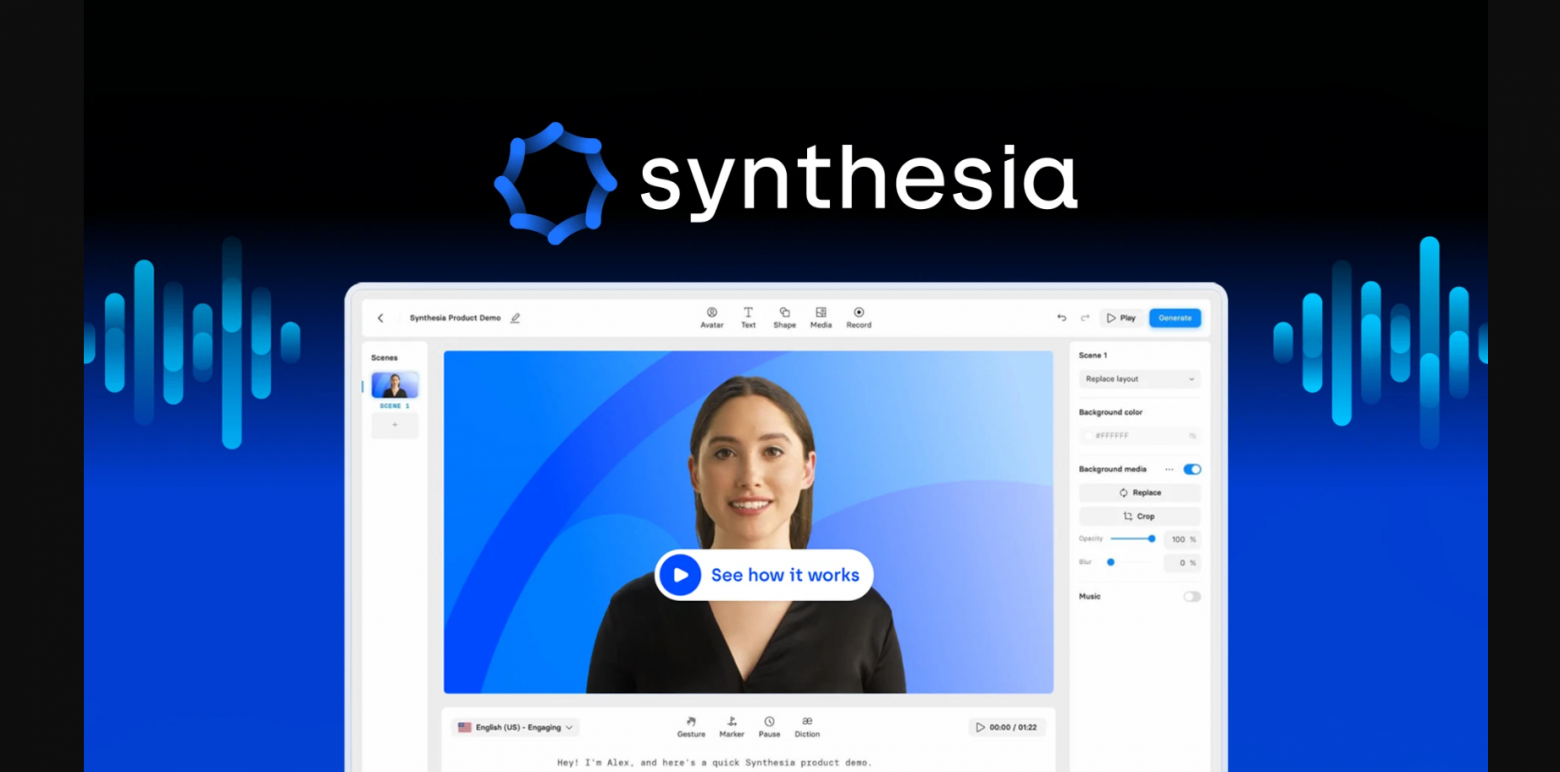This screenshot has width=1560, height=772.
Task: Click the Synthesia Product Demo title text
Action: coord(455,318)
